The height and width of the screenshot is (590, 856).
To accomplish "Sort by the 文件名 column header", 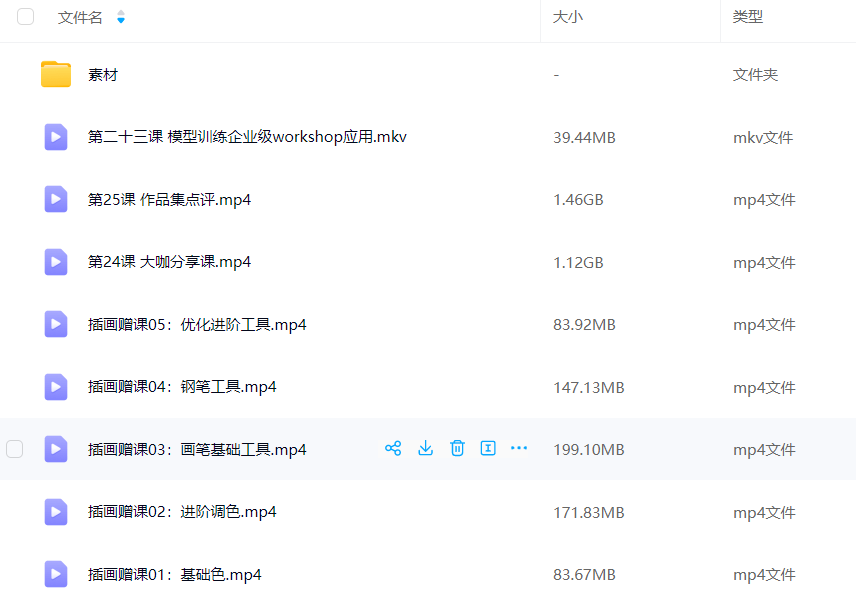I will pyautogui.click(x=80, y=17).
